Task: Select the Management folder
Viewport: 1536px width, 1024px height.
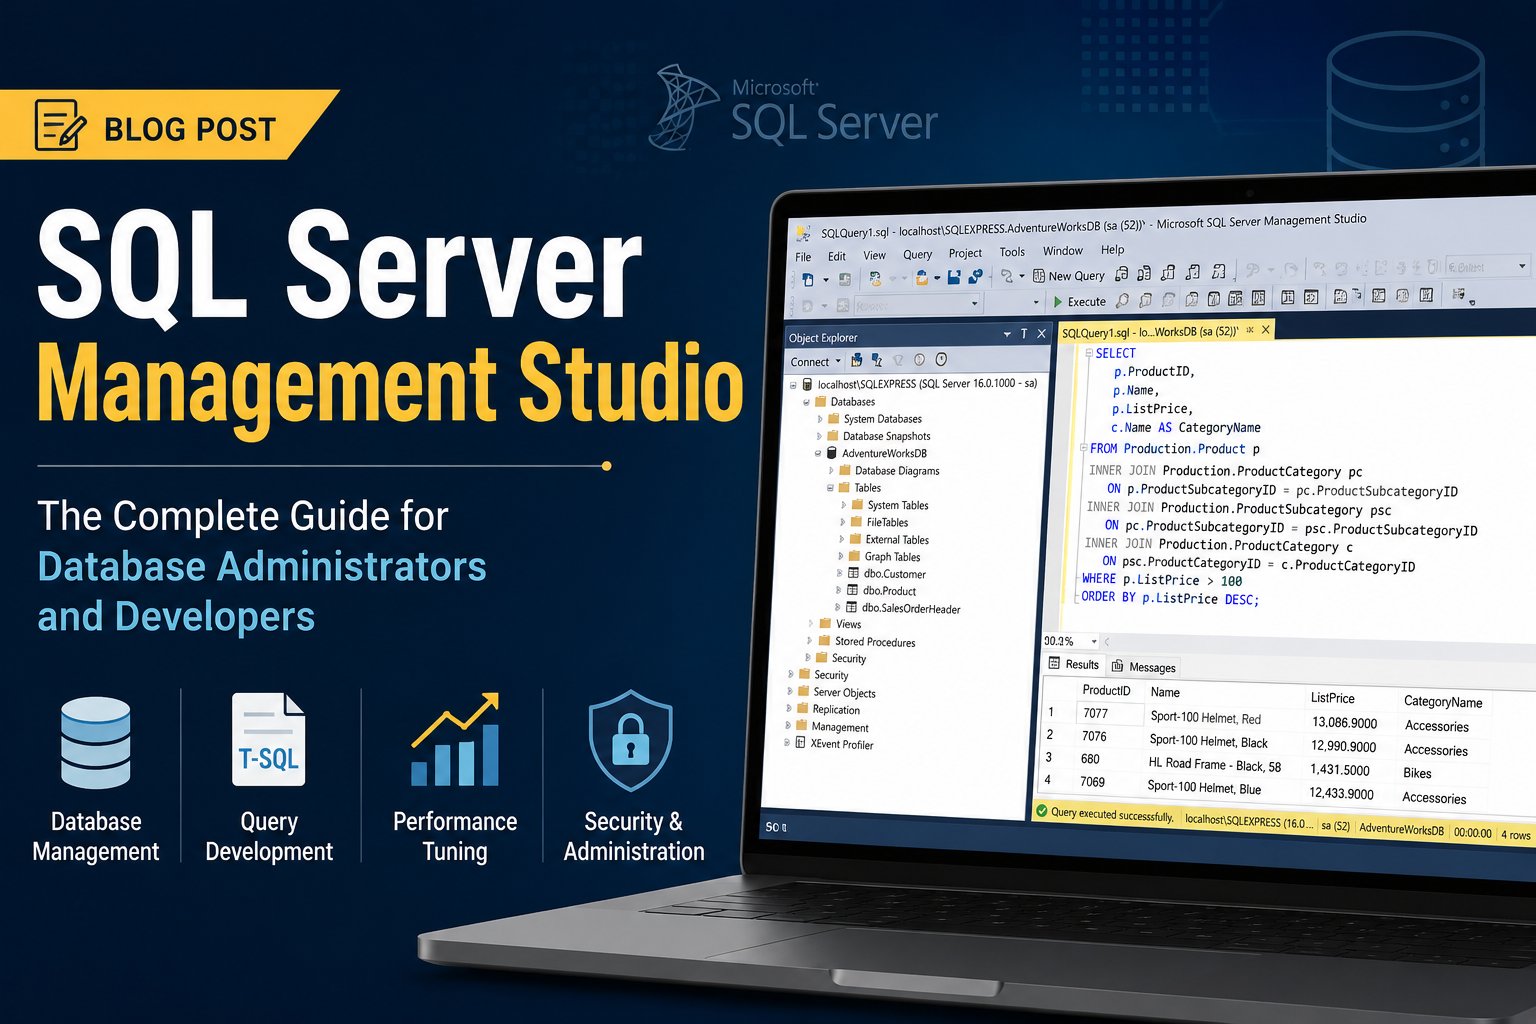Action: pyautogui.click(x=832, y=727)
